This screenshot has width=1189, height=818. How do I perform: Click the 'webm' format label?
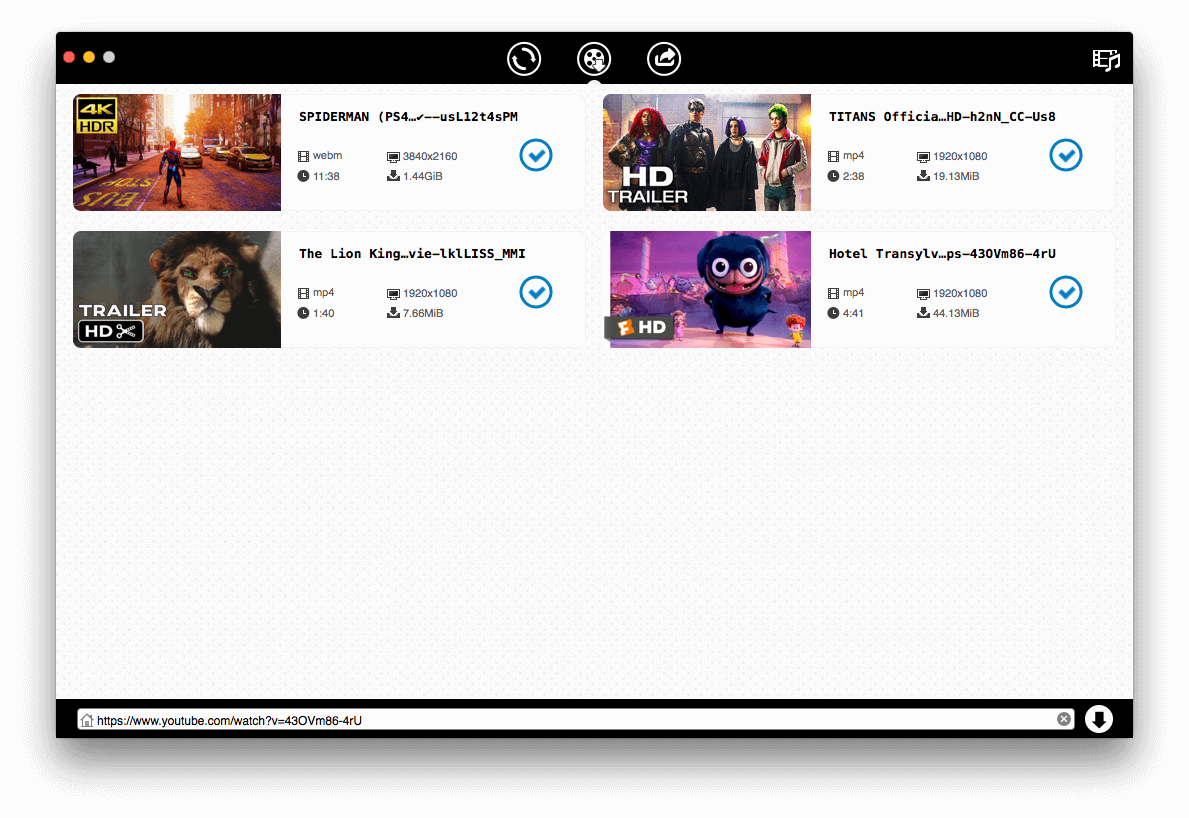click(328, 155)
